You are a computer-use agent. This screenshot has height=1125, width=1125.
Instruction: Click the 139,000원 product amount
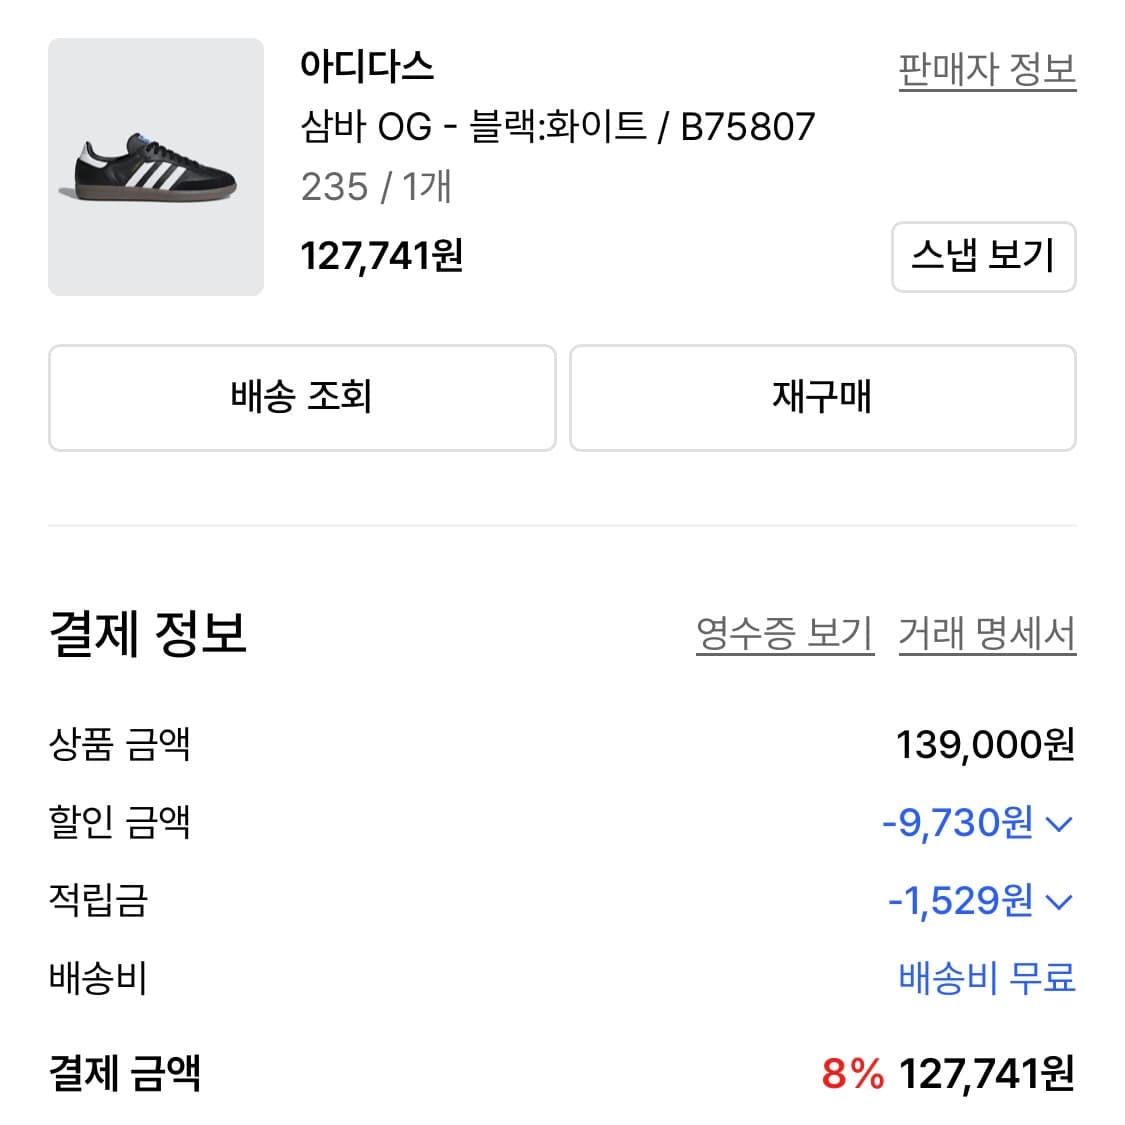tap(984, 745)
